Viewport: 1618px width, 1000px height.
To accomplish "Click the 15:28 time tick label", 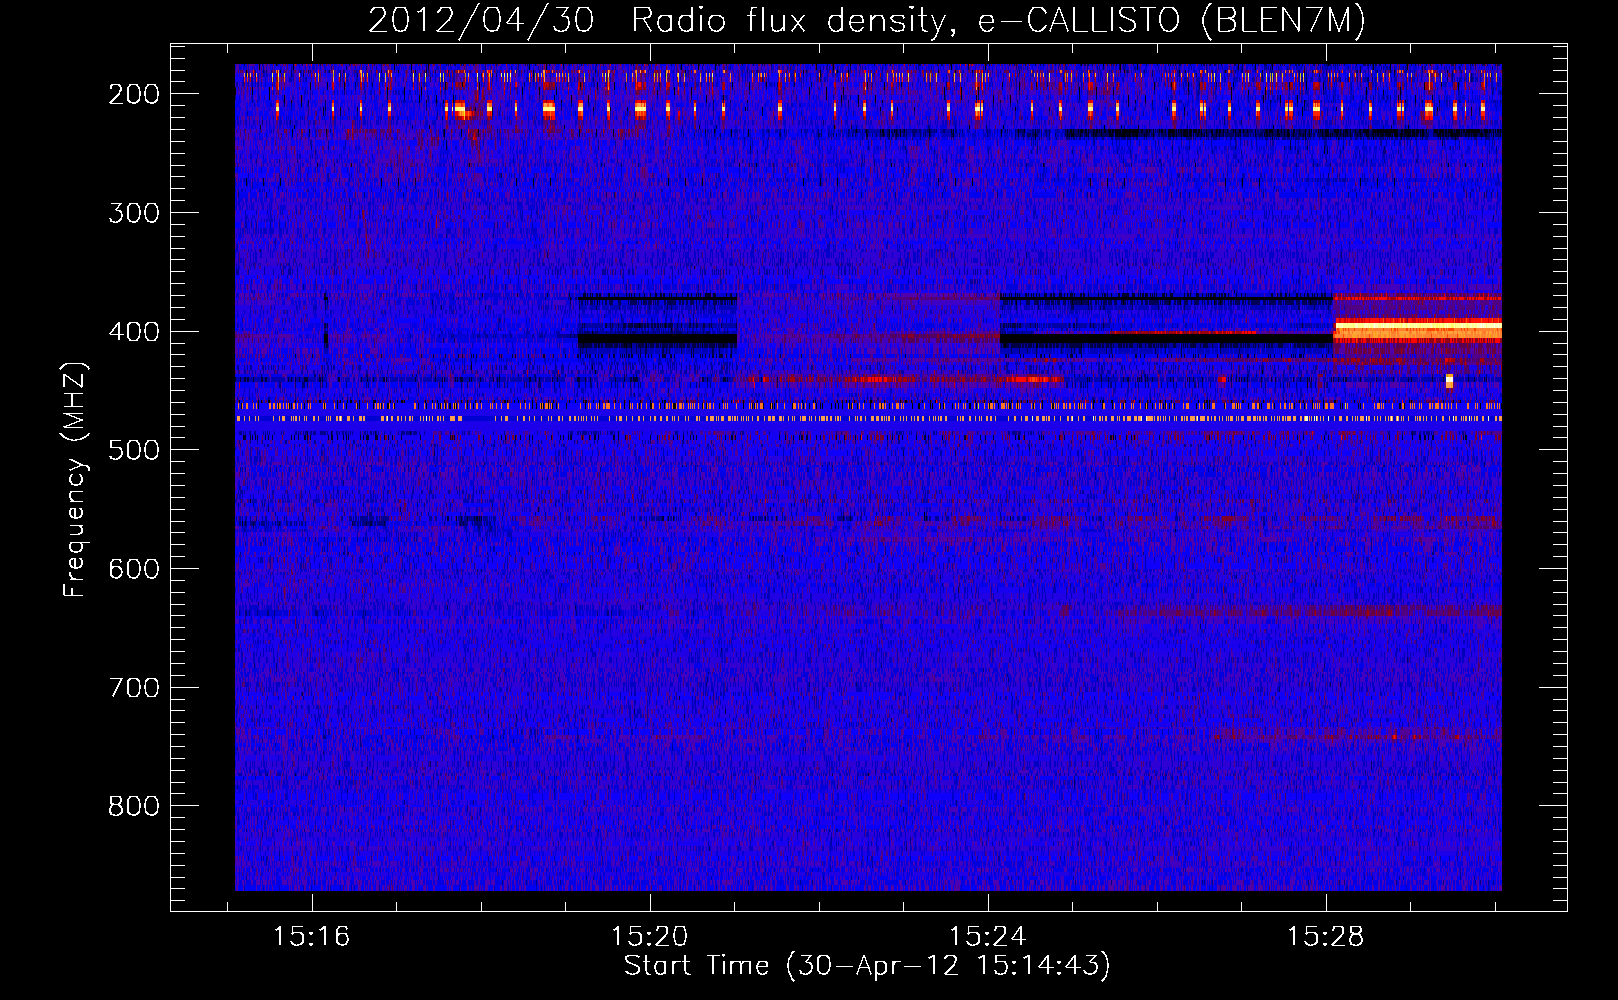I will pos(1326,937).
